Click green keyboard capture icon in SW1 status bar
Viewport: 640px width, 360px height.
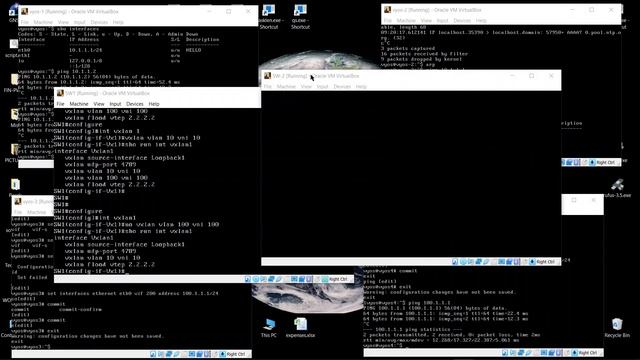coord(325,279)
